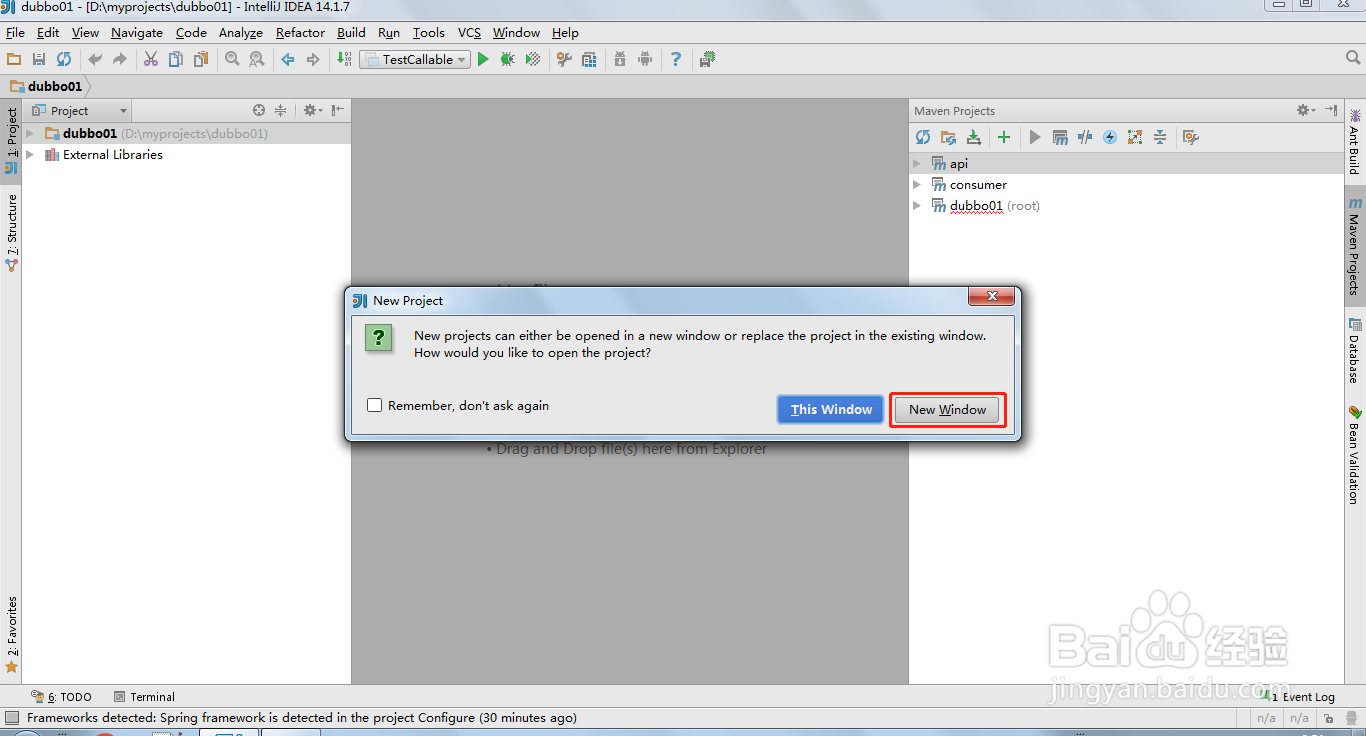Click the Back navigation arrow
1366x736 pixels.
pyautogui.click(x=288, y=60)
